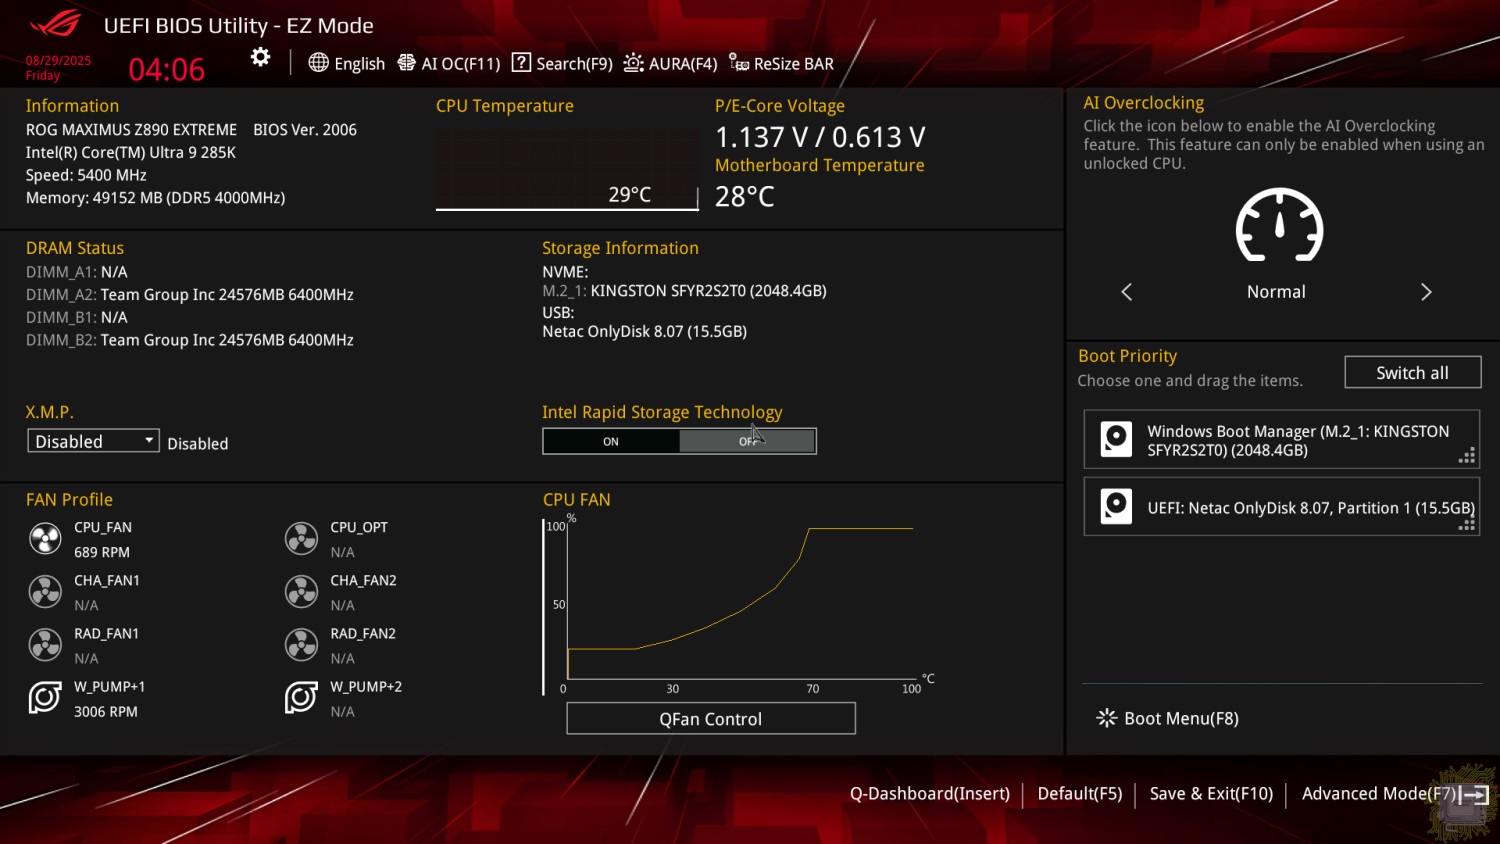Change language from English
The image size is (1500, 844).
pyautogui.click(x=347, y=63)
